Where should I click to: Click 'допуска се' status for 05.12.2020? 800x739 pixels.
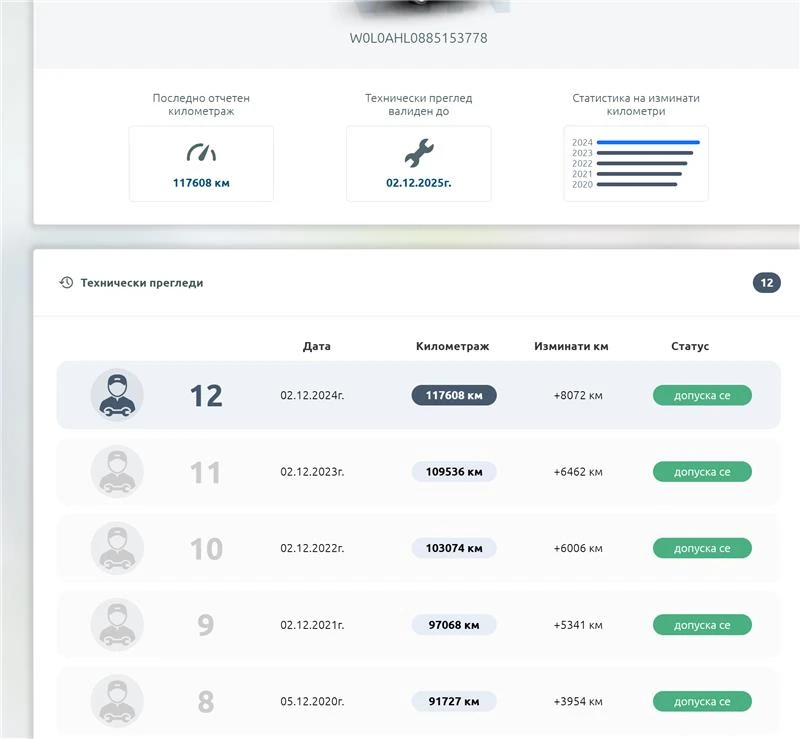702,702
